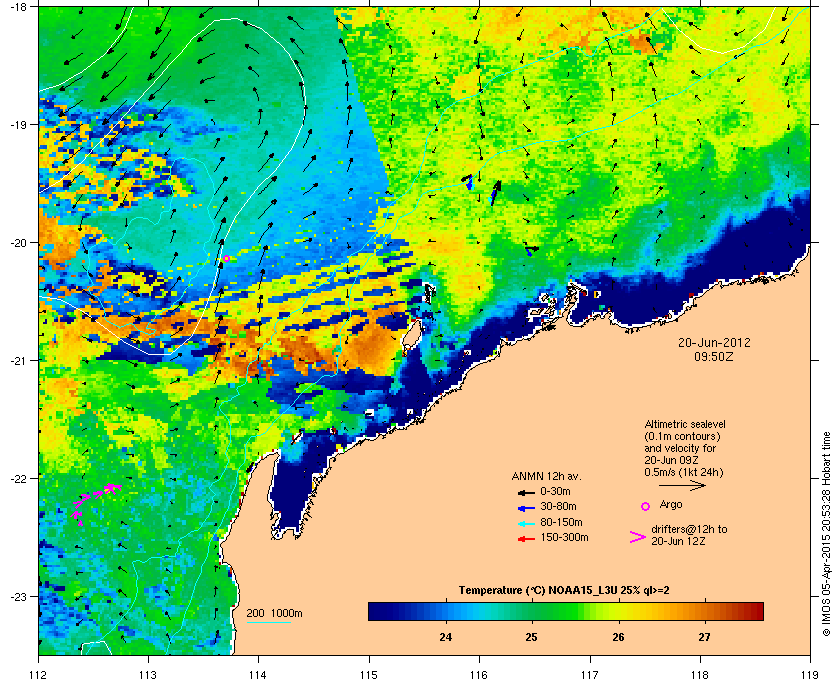Click the colorbar tick label 24
The width and height of the screenshot is (840, 680).
tap(445, 637)
